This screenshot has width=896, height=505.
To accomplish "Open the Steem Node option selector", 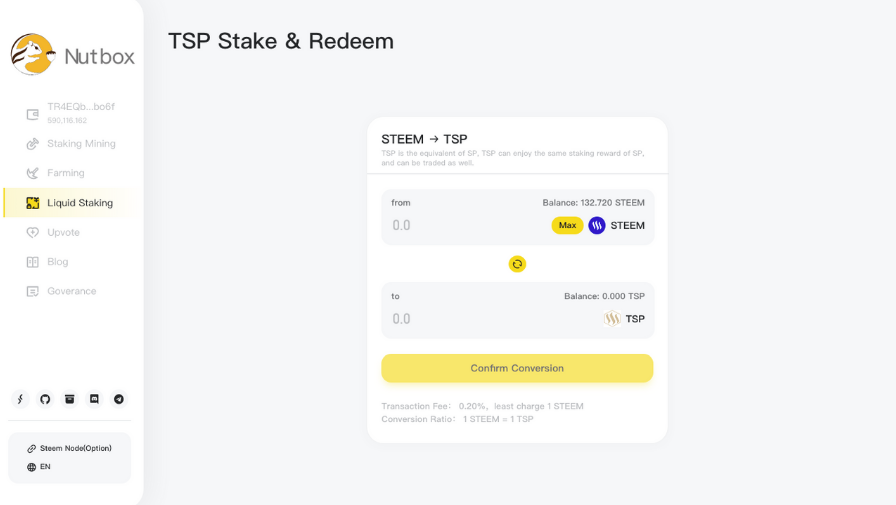I will tap(70, 448).
